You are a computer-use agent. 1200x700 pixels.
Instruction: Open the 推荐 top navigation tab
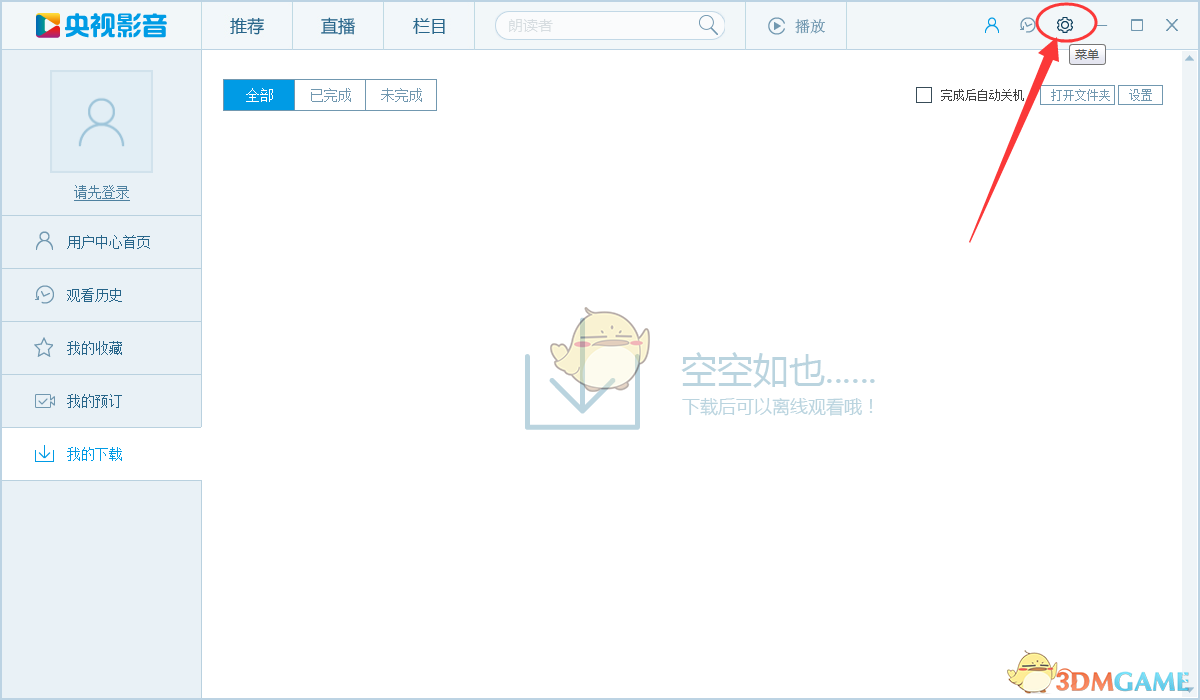(247, 26)
